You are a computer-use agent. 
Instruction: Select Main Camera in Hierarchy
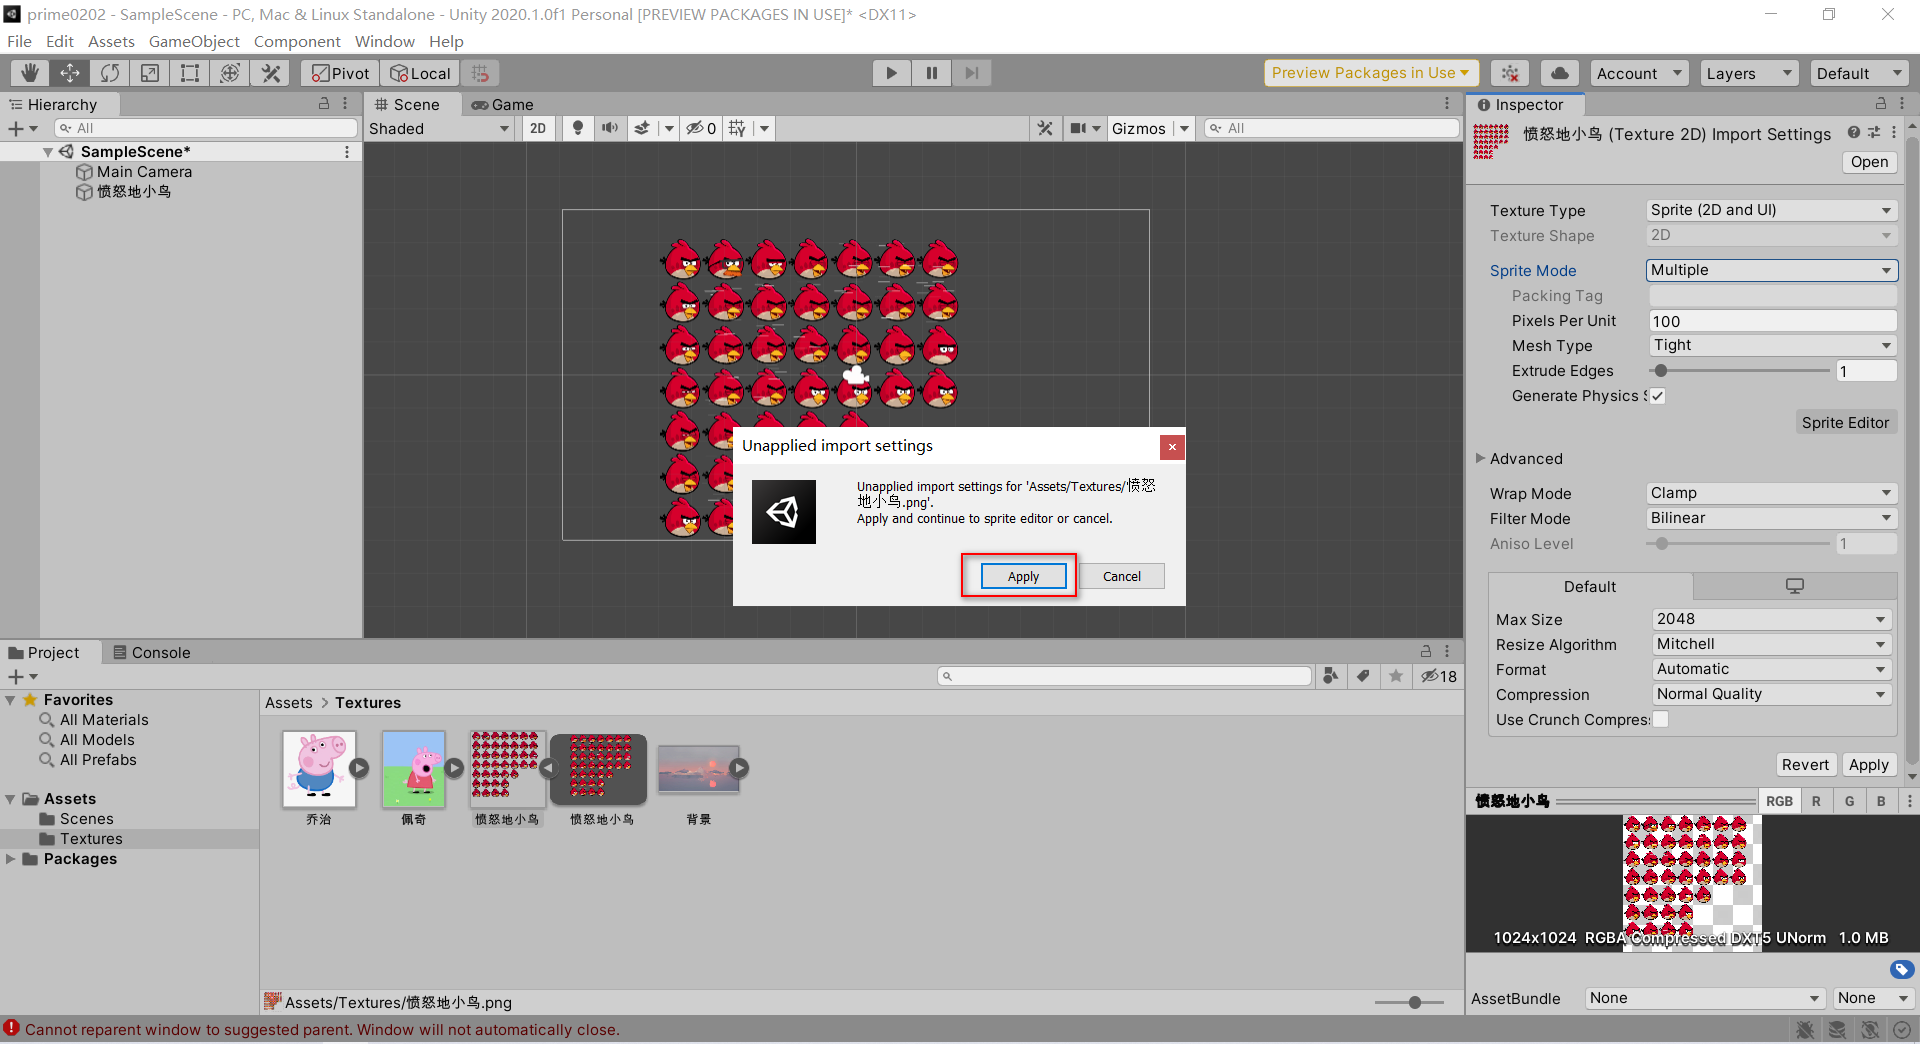(x=144, y=172)
